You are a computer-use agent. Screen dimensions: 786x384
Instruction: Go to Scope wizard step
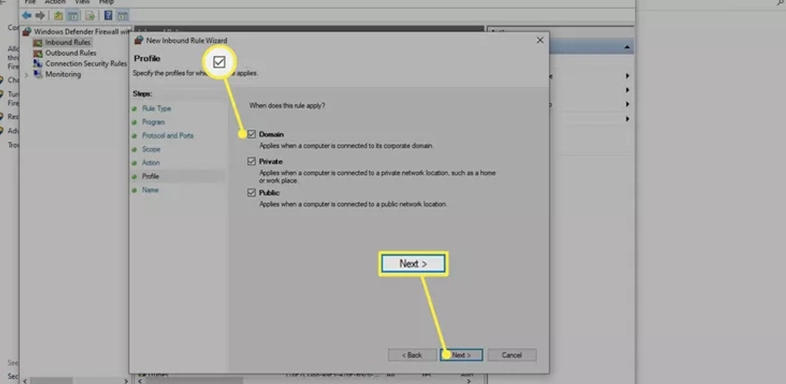[151, 149]
